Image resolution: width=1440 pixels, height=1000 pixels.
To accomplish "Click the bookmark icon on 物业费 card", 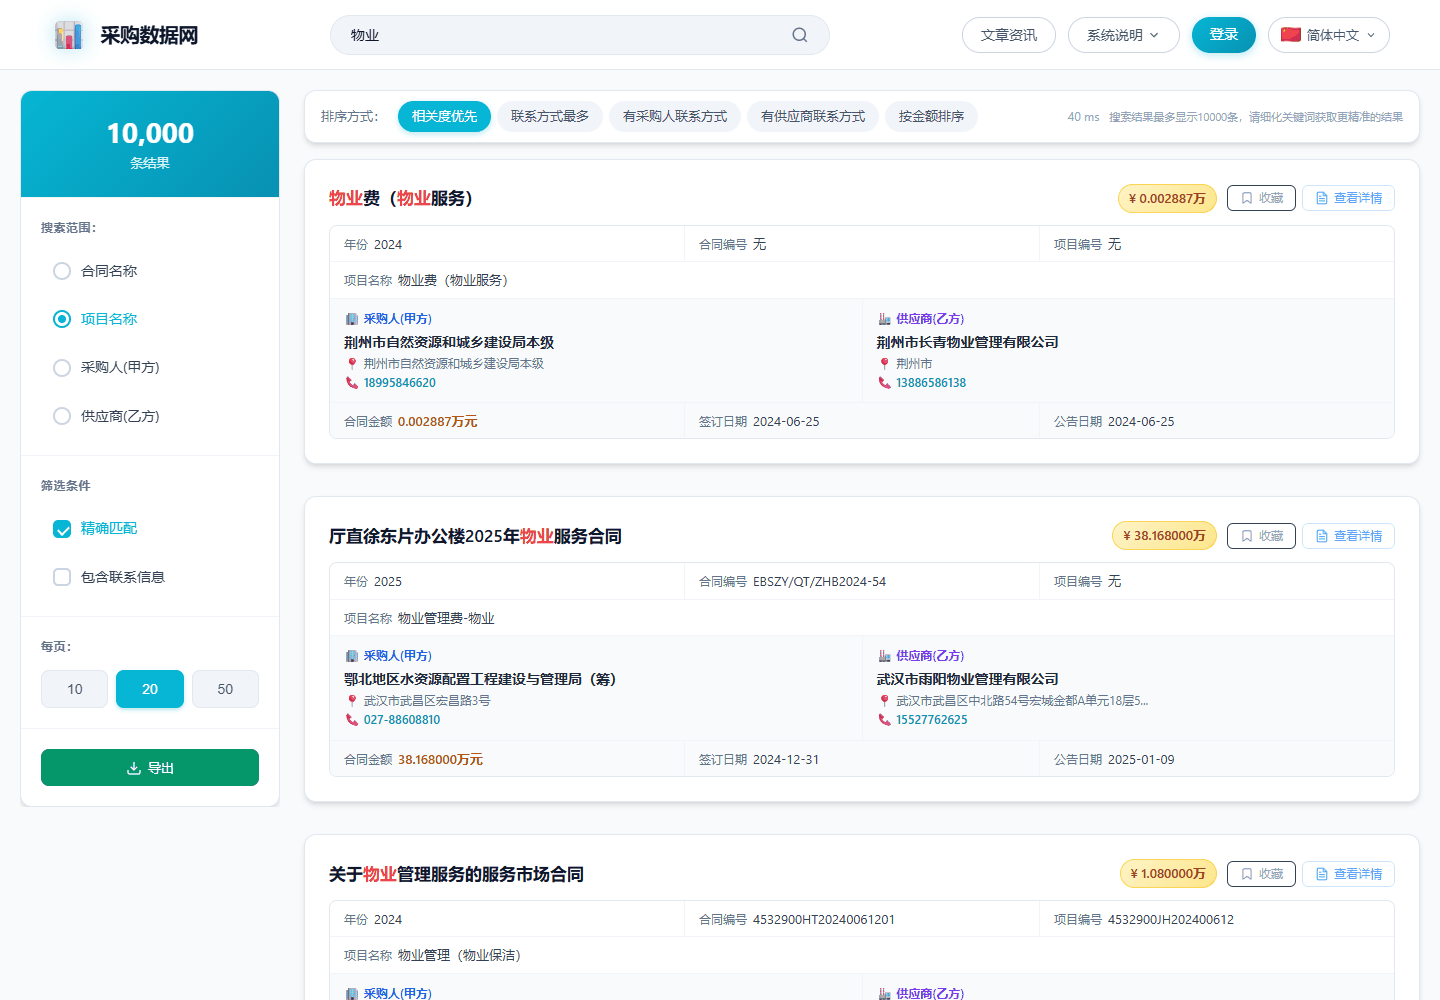I will pos(1247,198).
